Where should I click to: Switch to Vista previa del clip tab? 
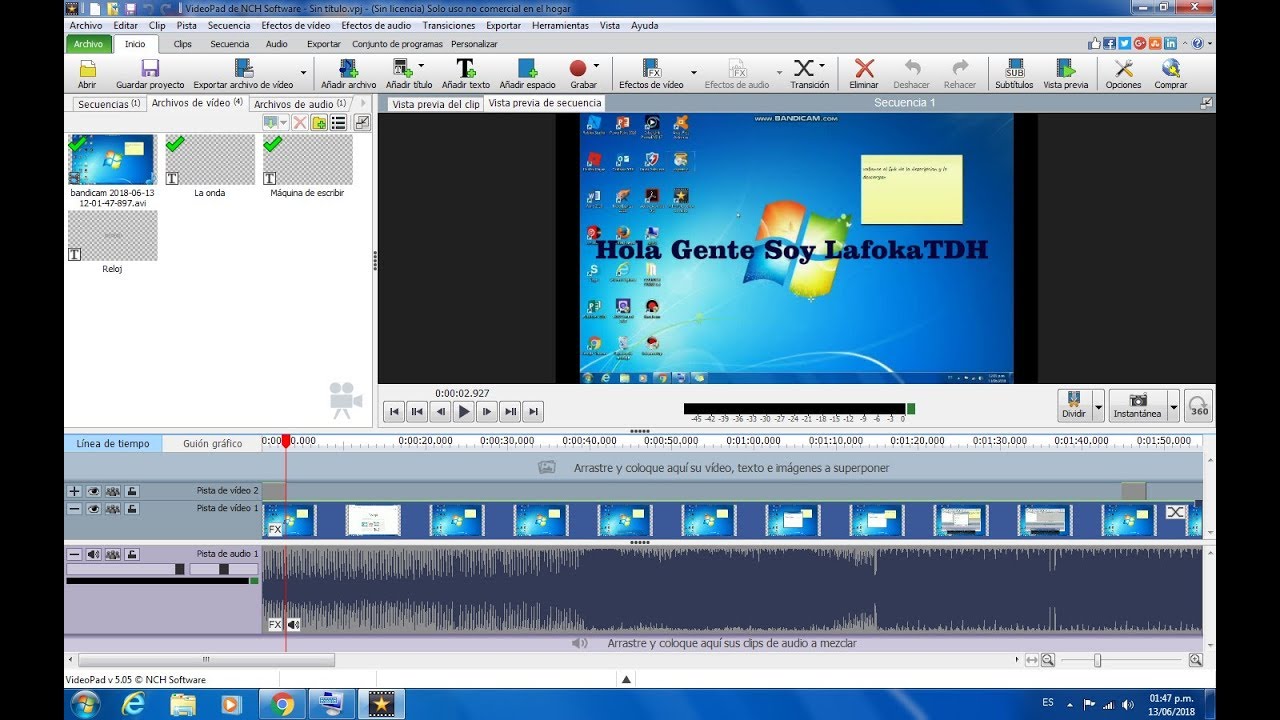[436, 103]
